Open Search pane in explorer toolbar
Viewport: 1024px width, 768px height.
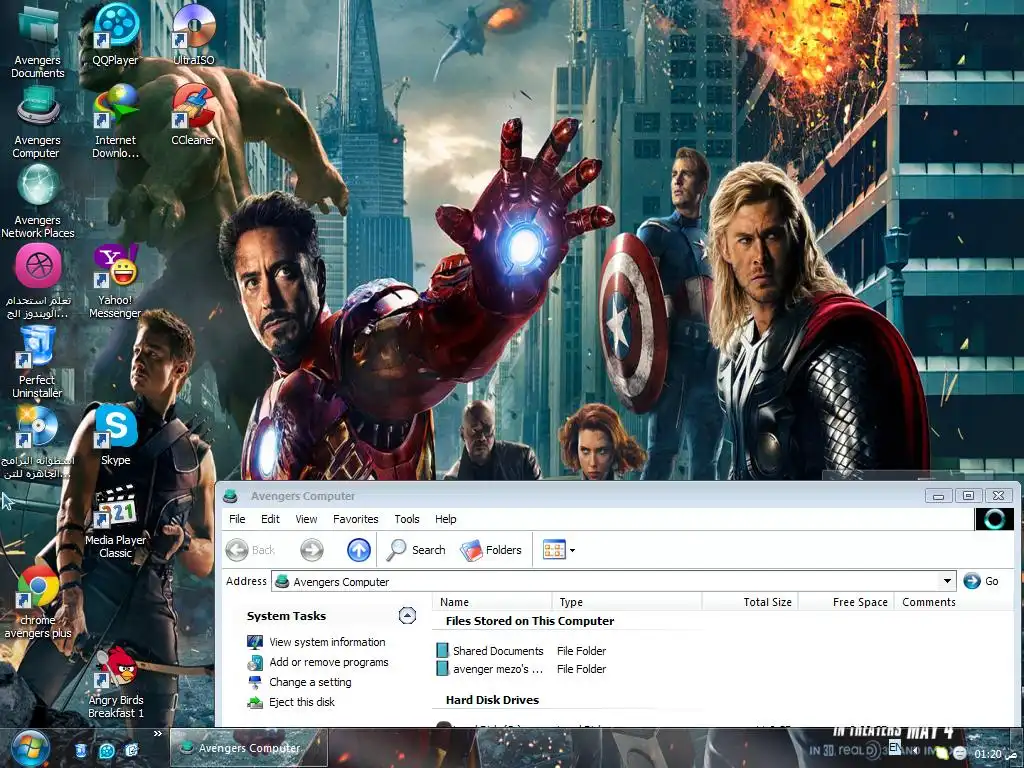pyautogui.click(x=416, y=550)
